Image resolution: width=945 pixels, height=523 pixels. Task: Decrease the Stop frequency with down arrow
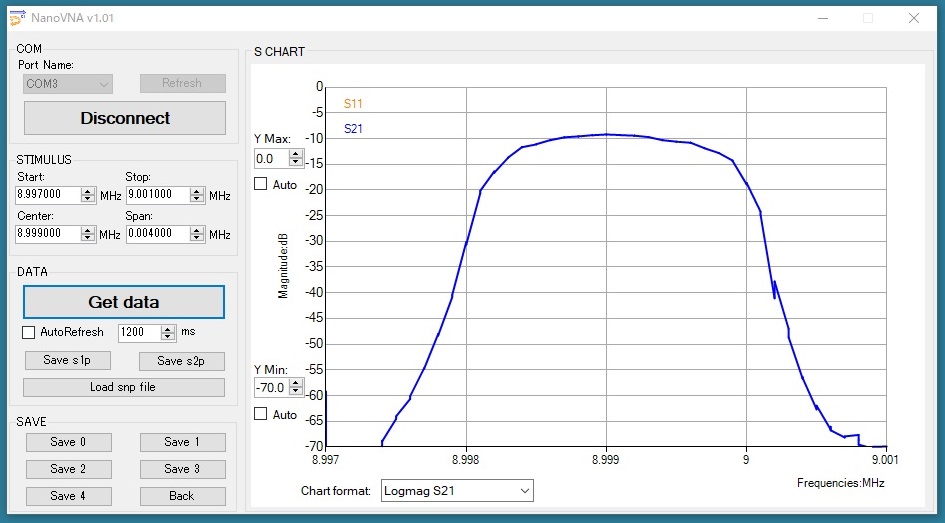197,199
